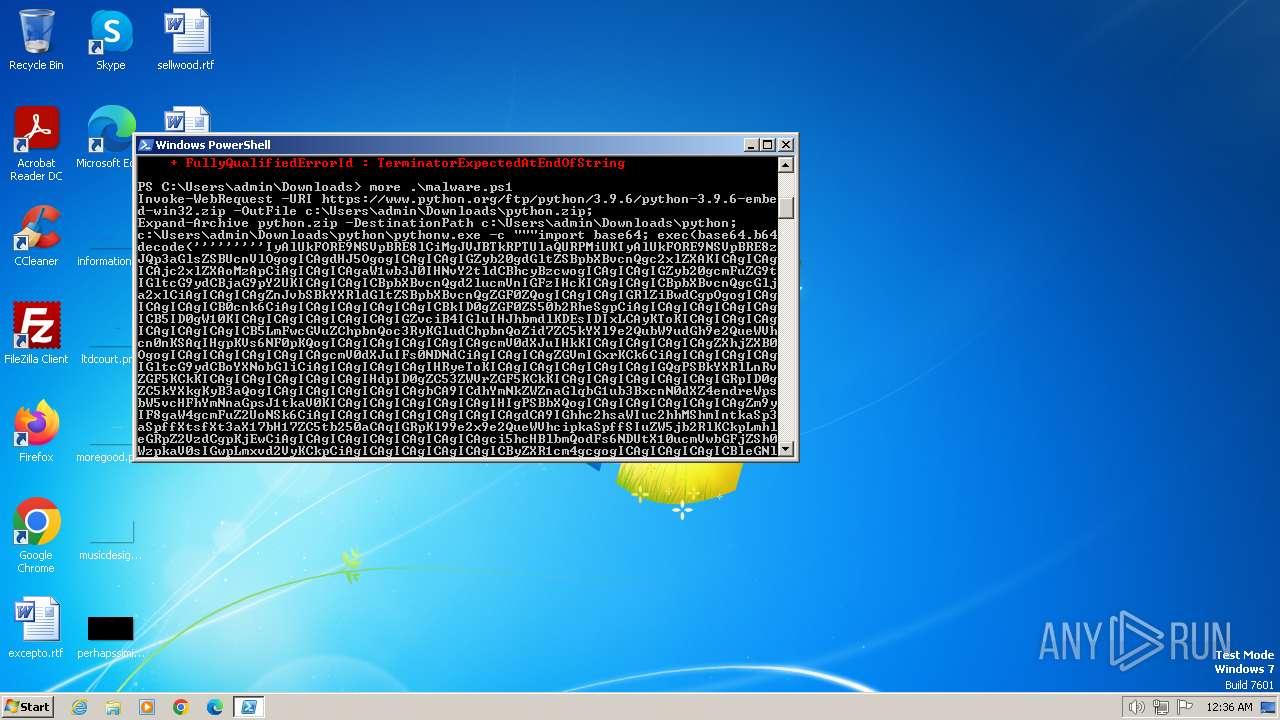Viewport: 1280px width, 720px height.
Task: Click the 'more .\malware.ps1' command line
Action: [440, 187]
